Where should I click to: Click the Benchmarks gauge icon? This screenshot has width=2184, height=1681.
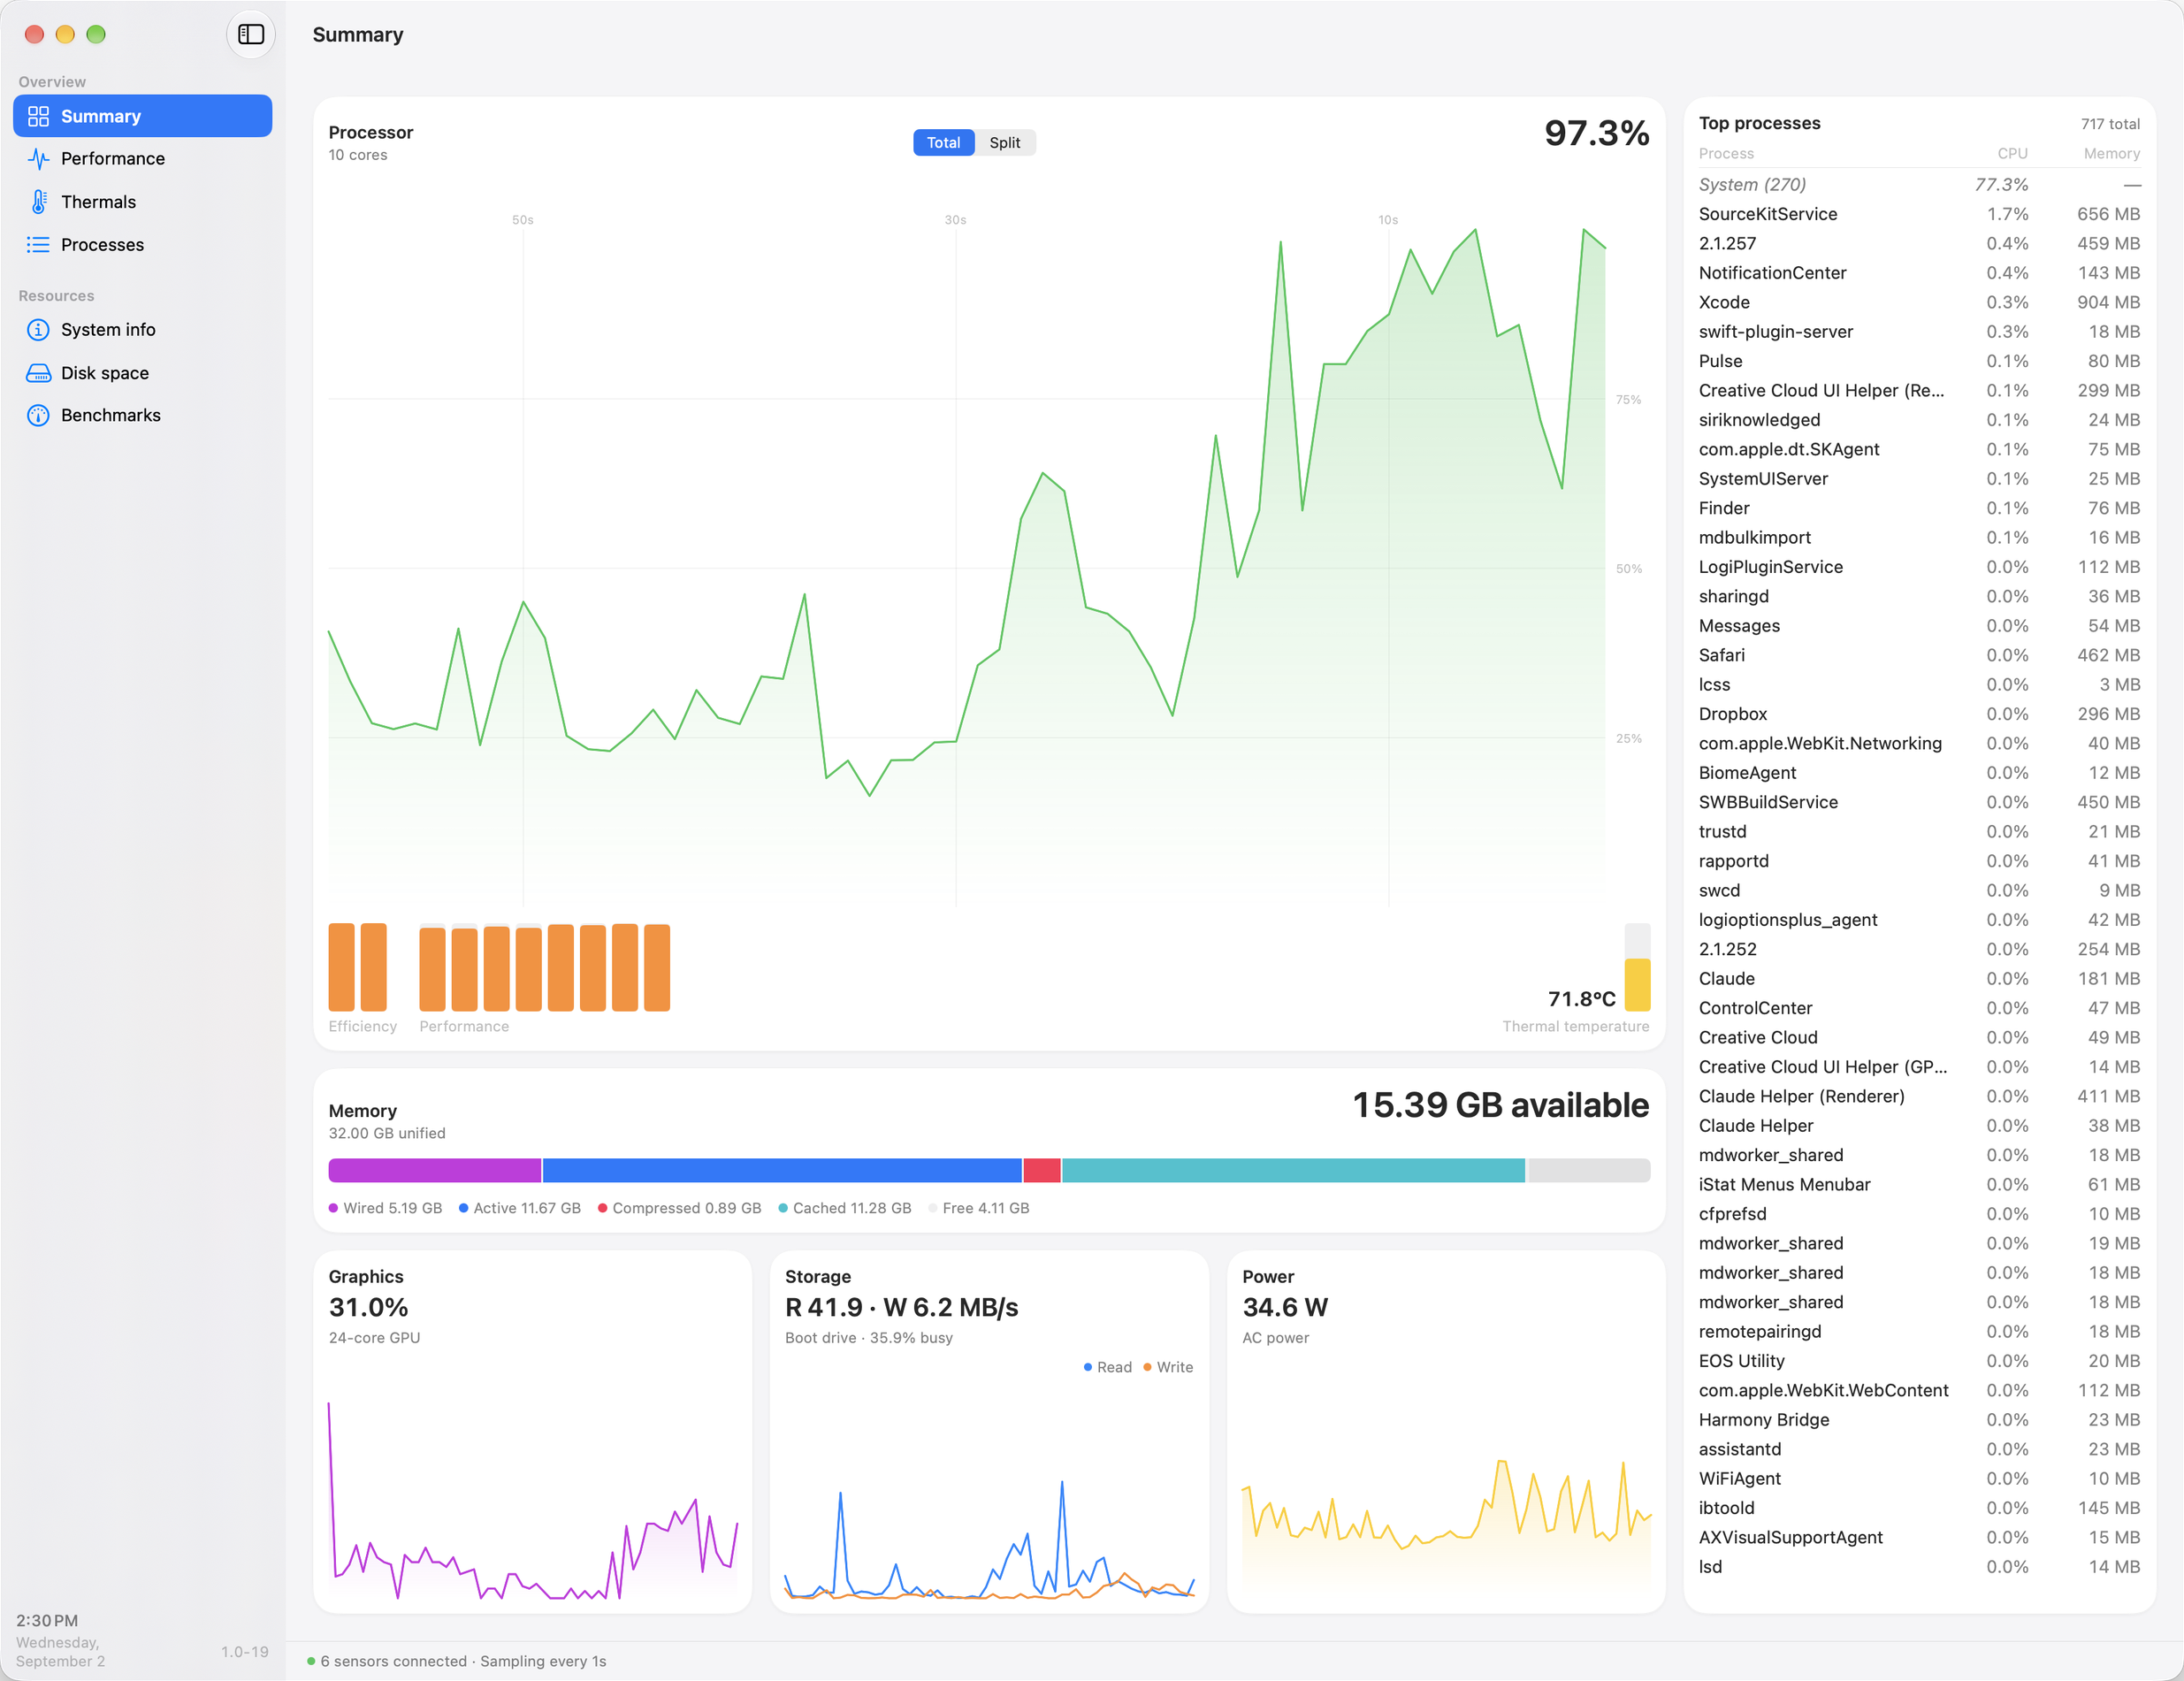38,415
